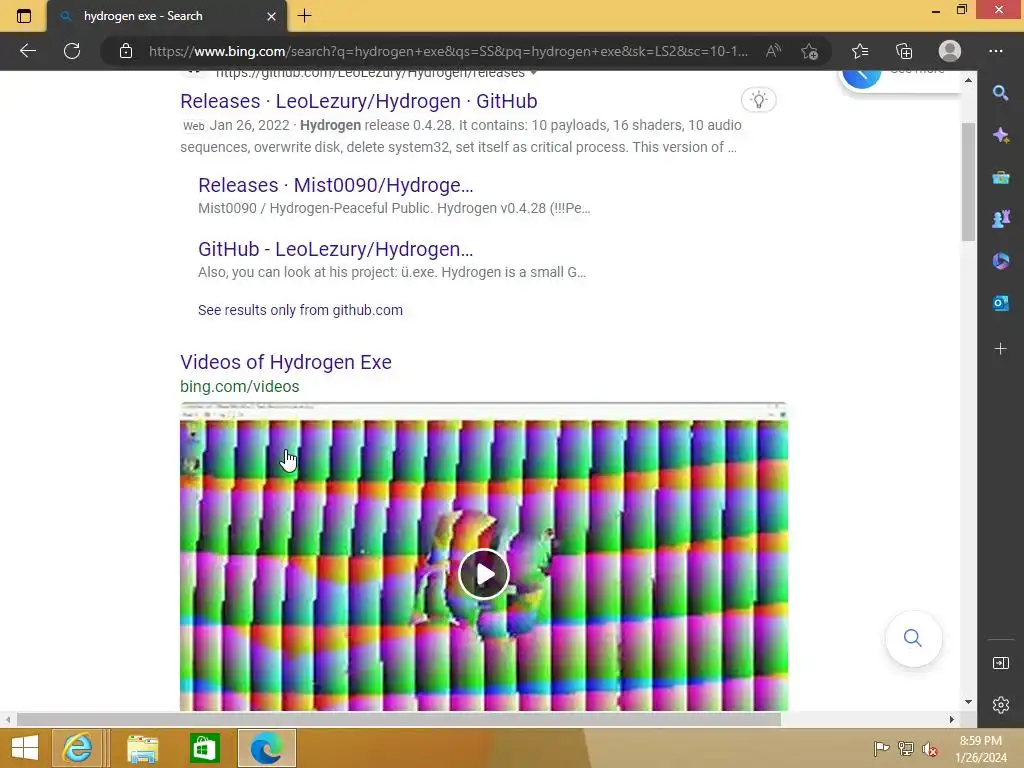Add a site to the sidebar
This screenshot has width=1024, height=768.
click(x=1000, y=349)
